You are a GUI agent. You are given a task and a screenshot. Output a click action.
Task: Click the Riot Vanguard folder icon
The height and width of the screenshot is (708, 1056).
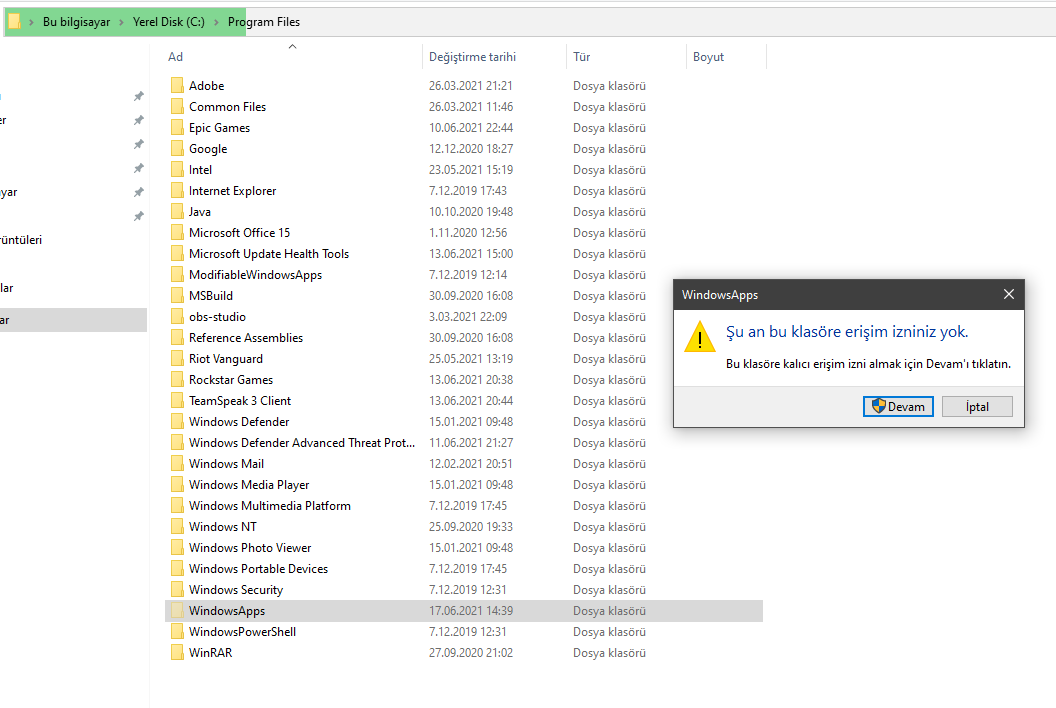pyautogui.click(x=177, y=358)
